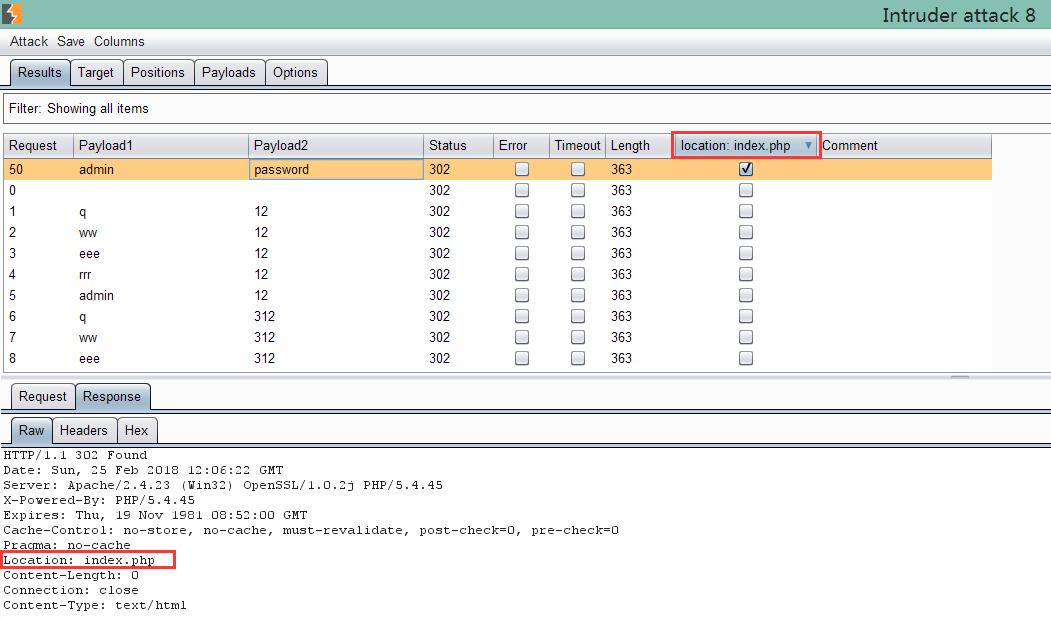Expand the location: index.php column dropdown arrow
This screenshot has height=619, width=1051.
point(808,146)
